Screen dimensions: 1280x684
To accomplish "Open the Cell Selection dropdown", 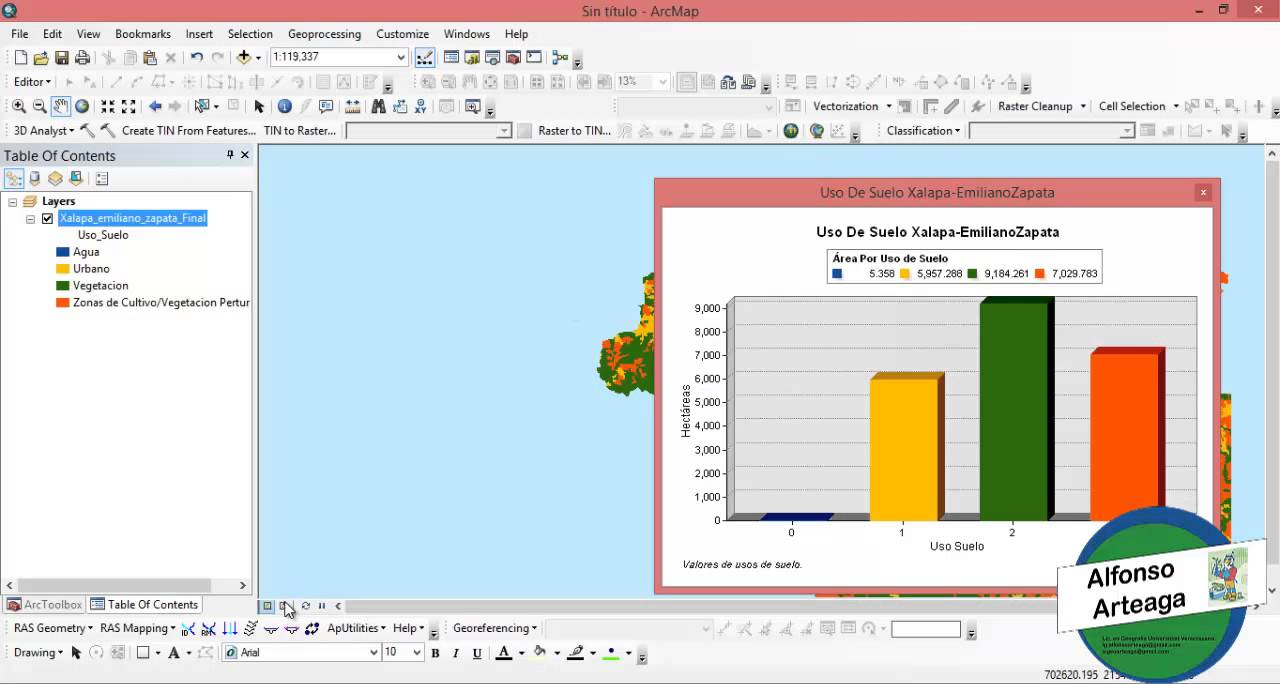I will (x=1138, y=106).
